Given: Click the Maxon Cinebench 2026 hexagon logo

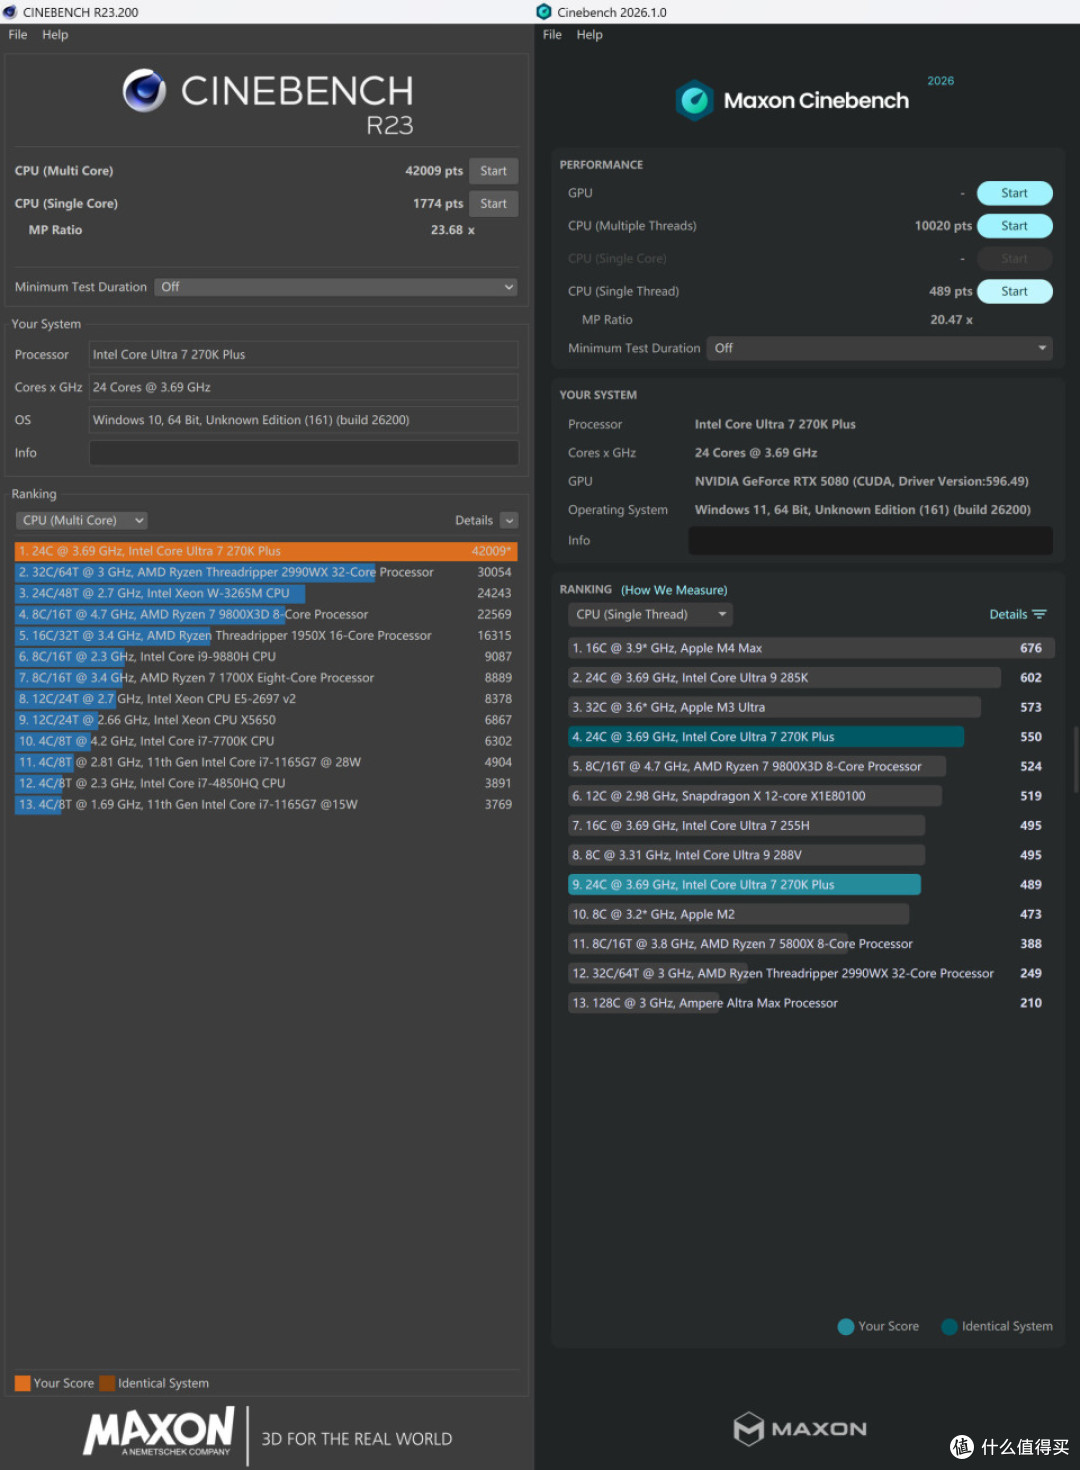Looking at the screenshot, I should click(694, 100).
